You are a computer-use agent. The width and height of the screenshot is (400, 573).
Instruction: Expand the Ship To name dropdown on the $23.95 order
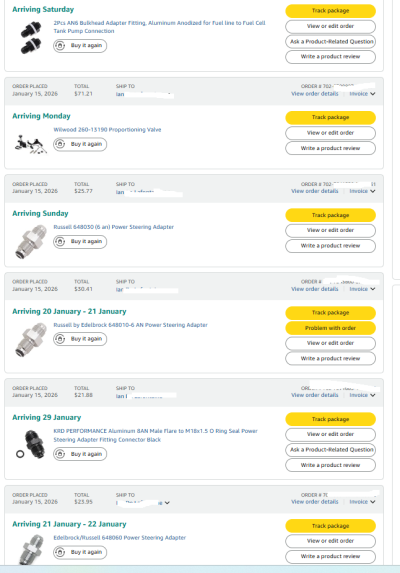pos(167,503)
